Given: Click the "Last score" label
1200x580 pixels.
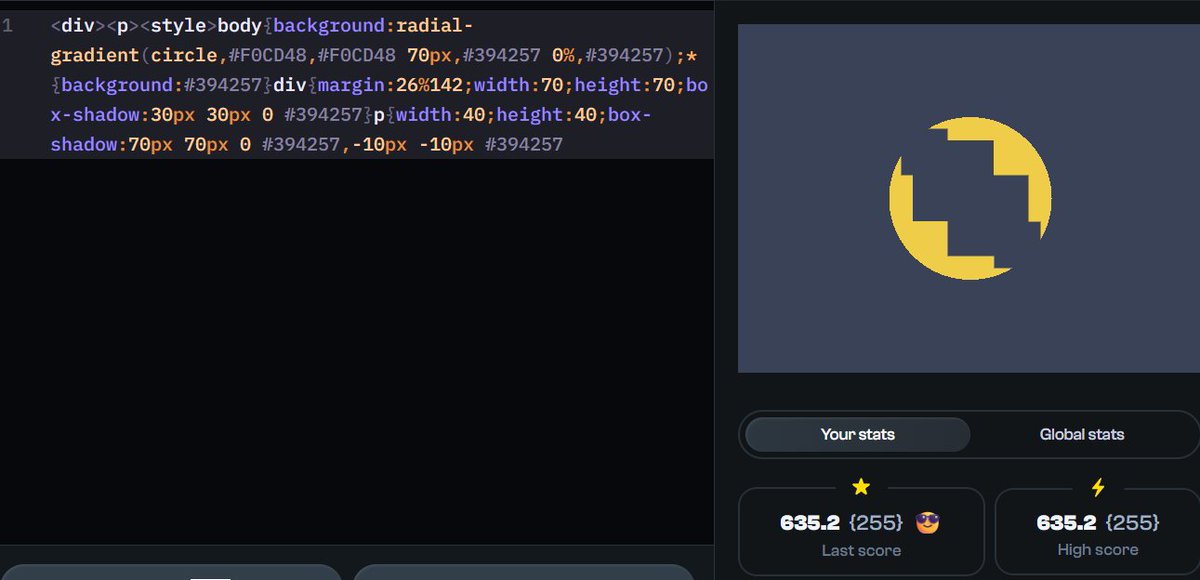Looking at the screenshot, I should tap(861, 551).
